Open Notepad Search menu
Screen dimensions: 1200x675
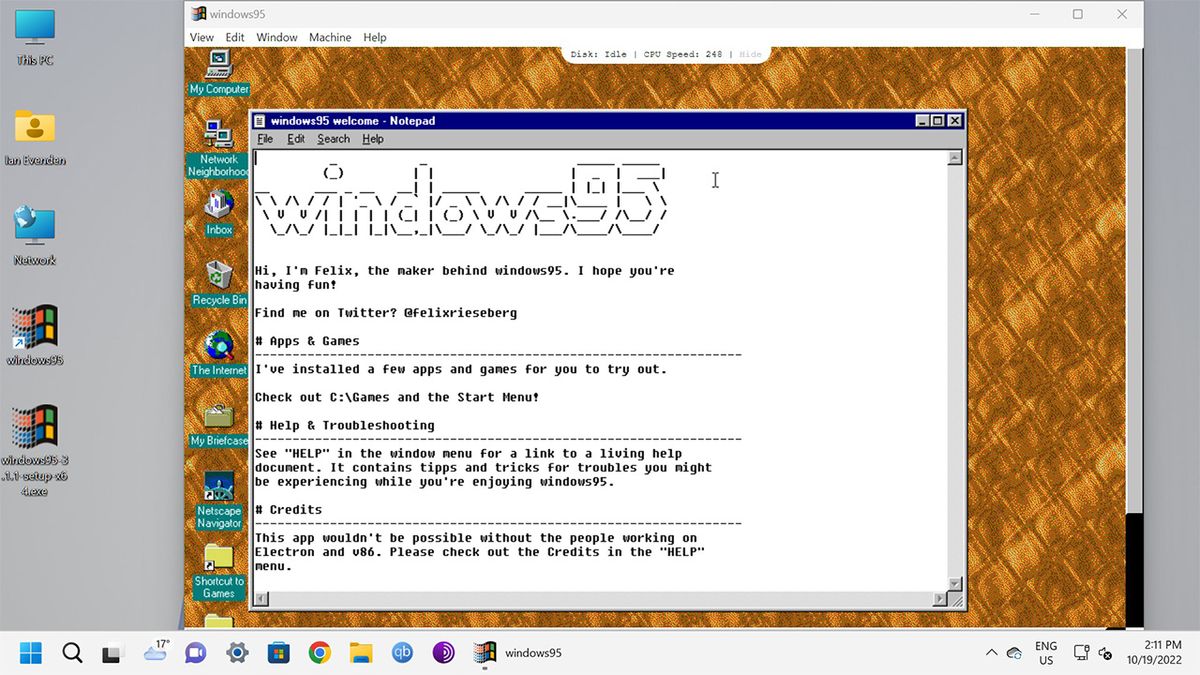pyautogui.click(x=334, y=139)
